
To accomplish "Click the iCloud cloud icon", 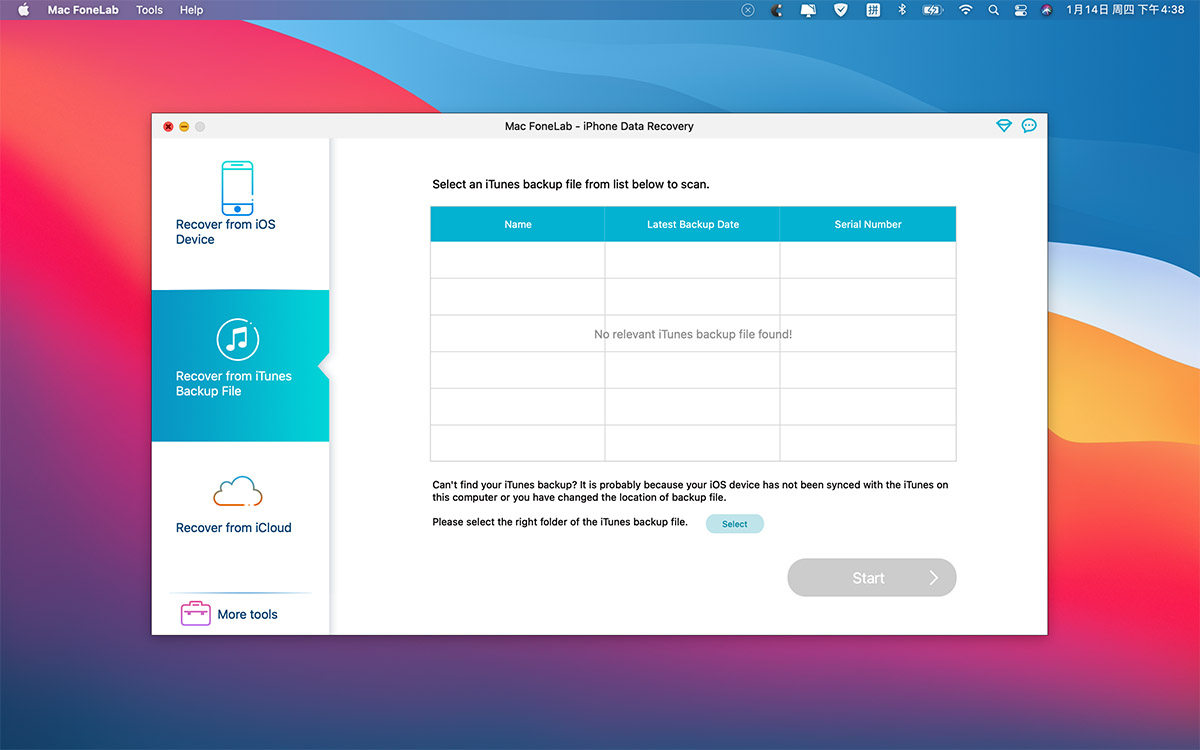I will point(238,491).
